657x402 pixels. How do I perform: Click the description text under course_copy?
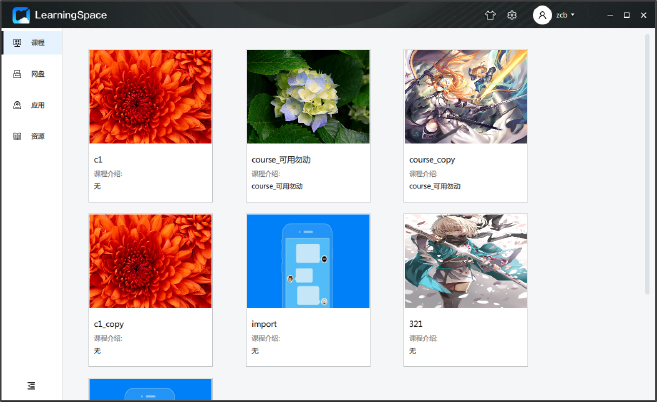coord(435,186)
